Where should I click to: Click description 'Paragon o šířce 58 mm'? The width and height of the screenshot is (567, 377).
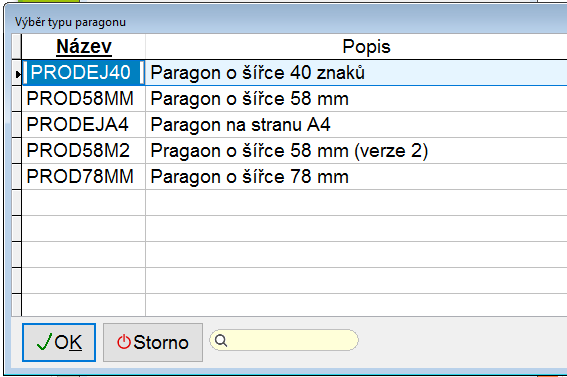point(250,99)
